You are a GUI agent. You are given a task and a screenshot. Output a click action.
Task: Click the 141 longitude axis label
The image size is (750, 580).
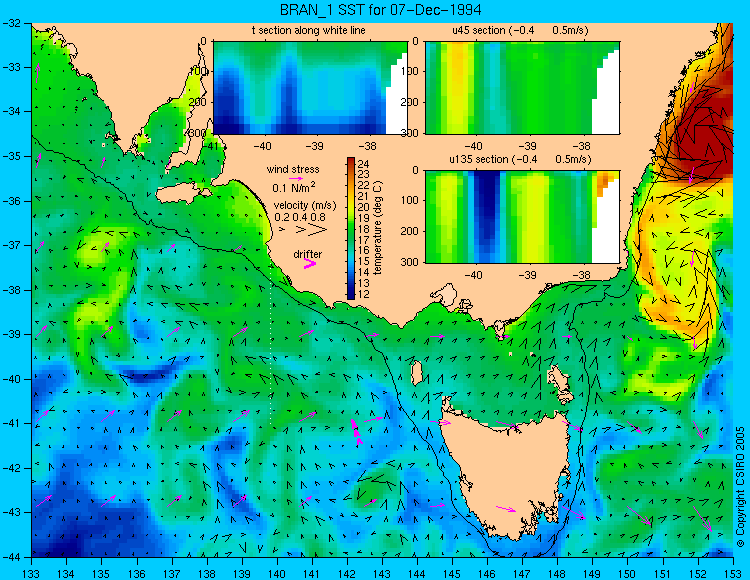click(x=312, y=574)
